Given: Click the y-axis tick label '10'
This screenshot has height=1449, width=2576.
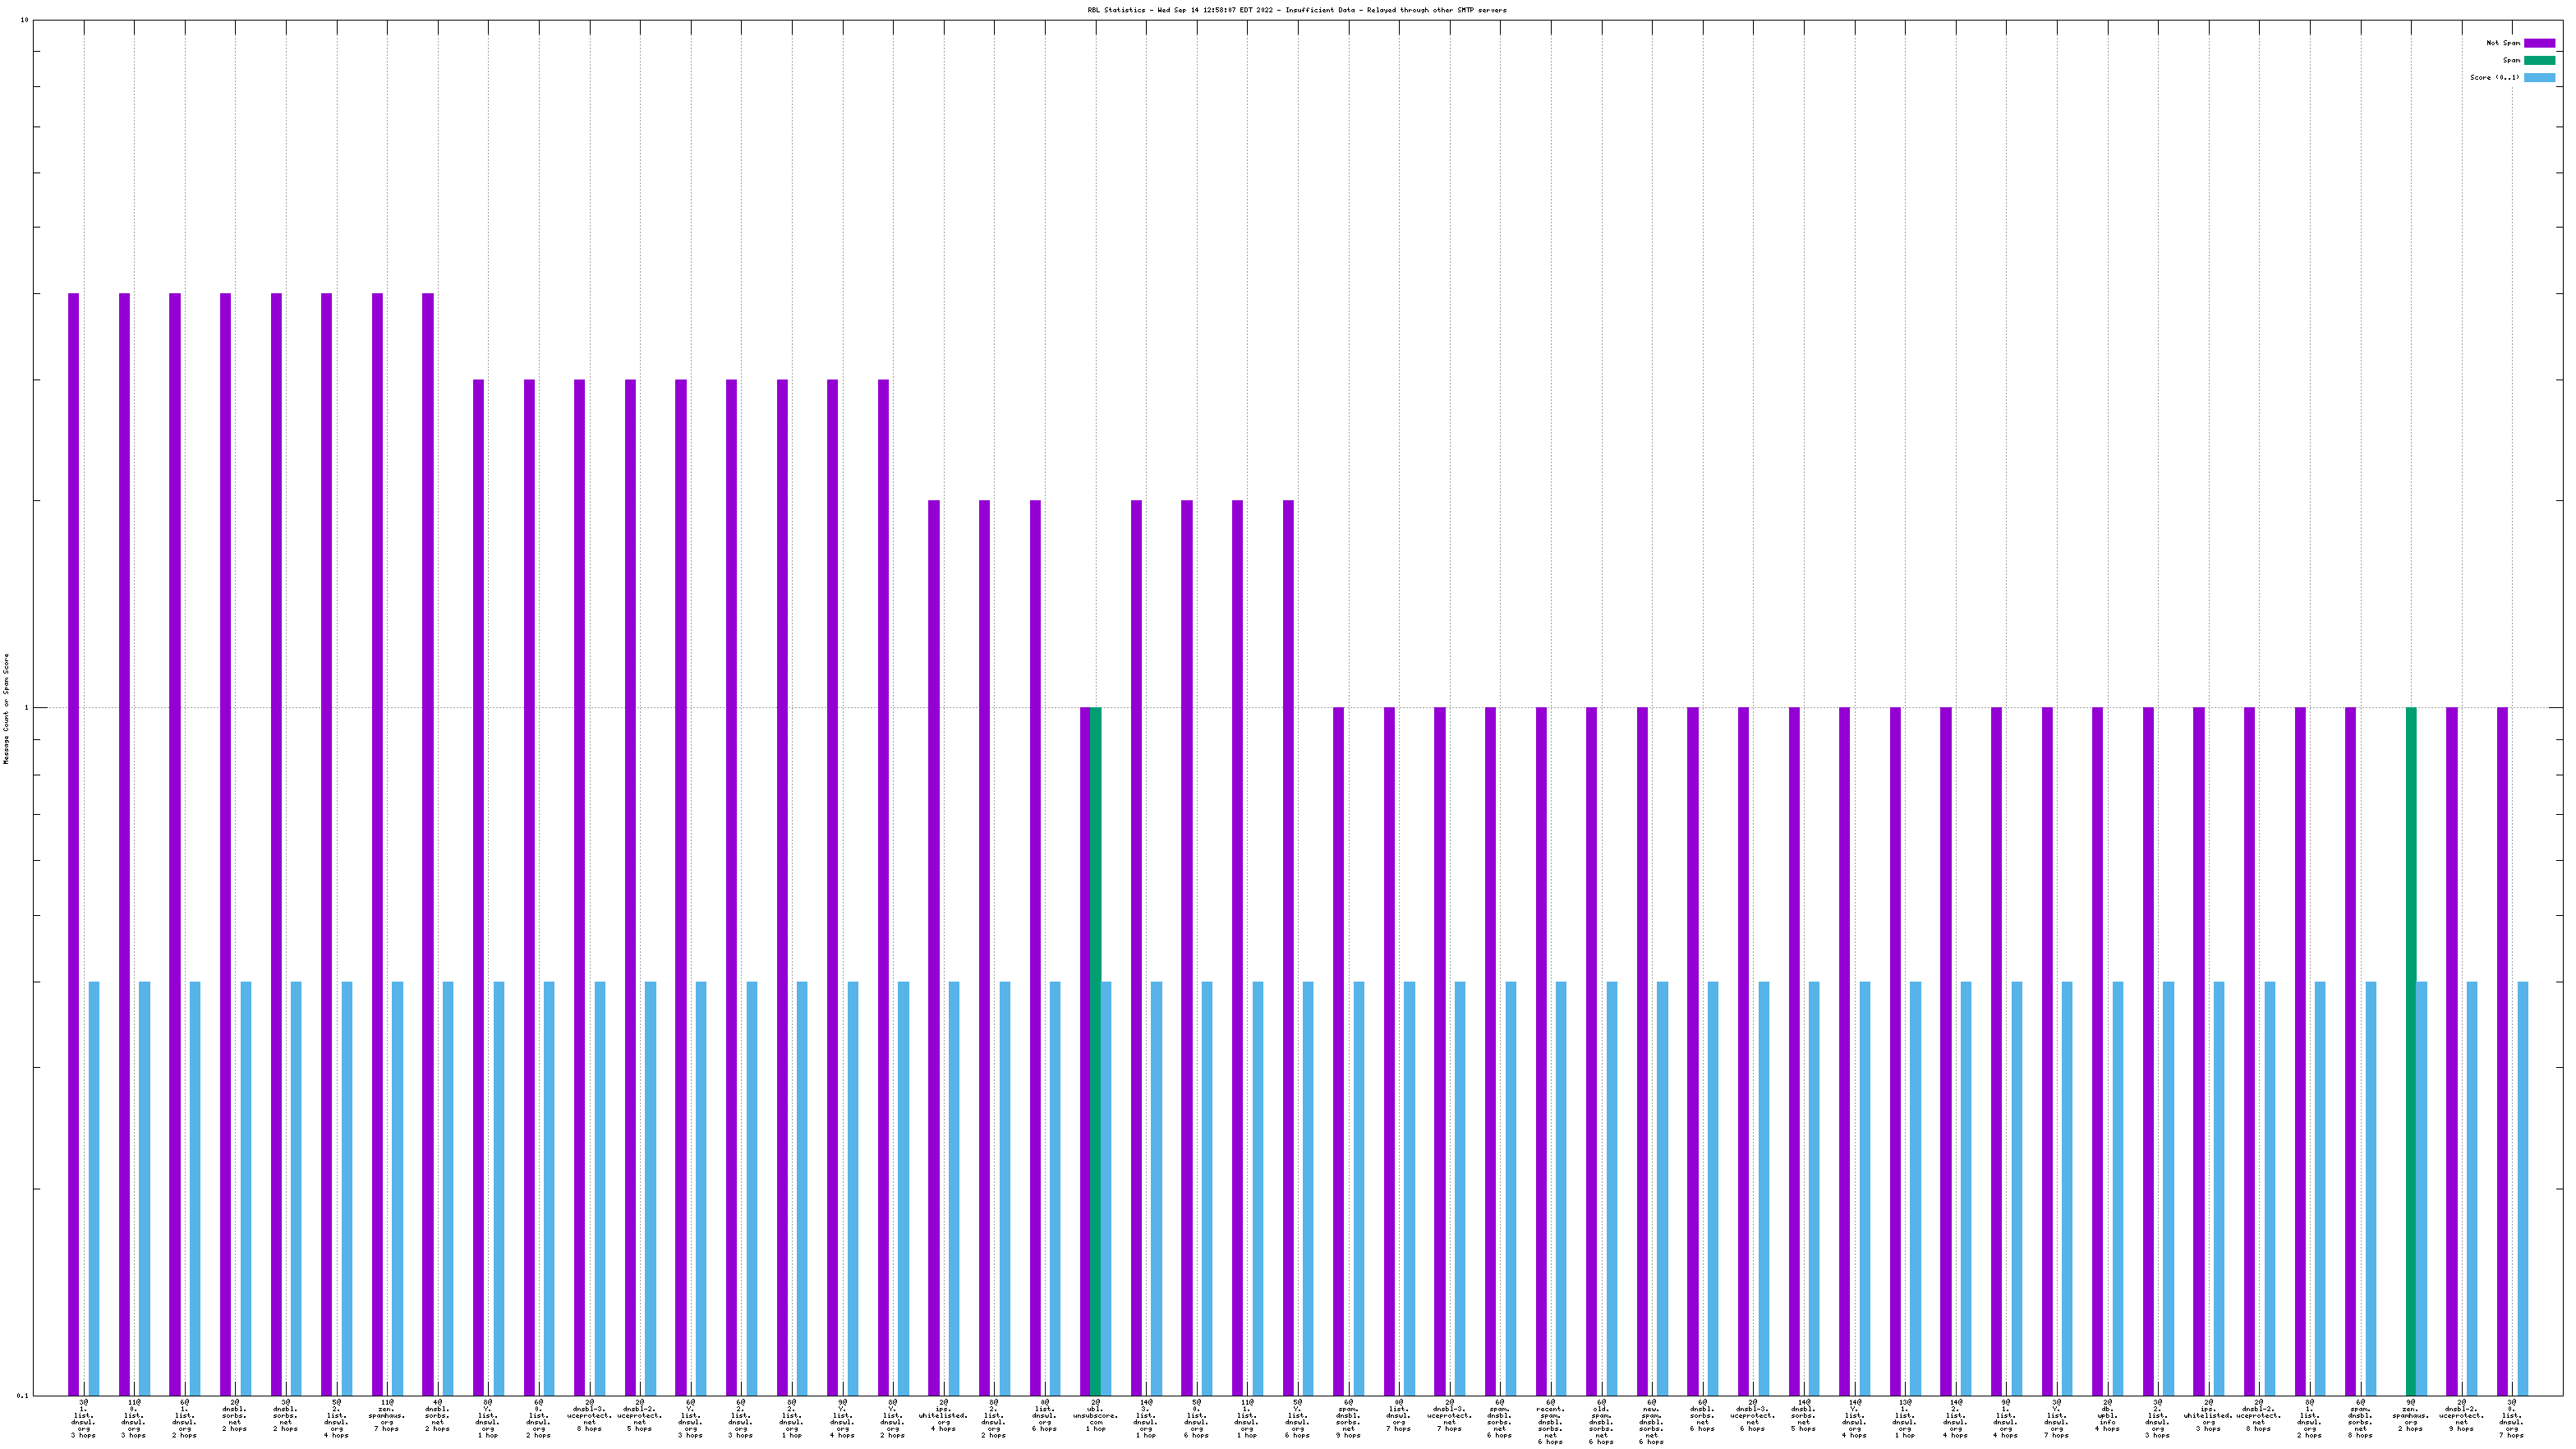Looking at the screenshot, I should coord(23,20).
